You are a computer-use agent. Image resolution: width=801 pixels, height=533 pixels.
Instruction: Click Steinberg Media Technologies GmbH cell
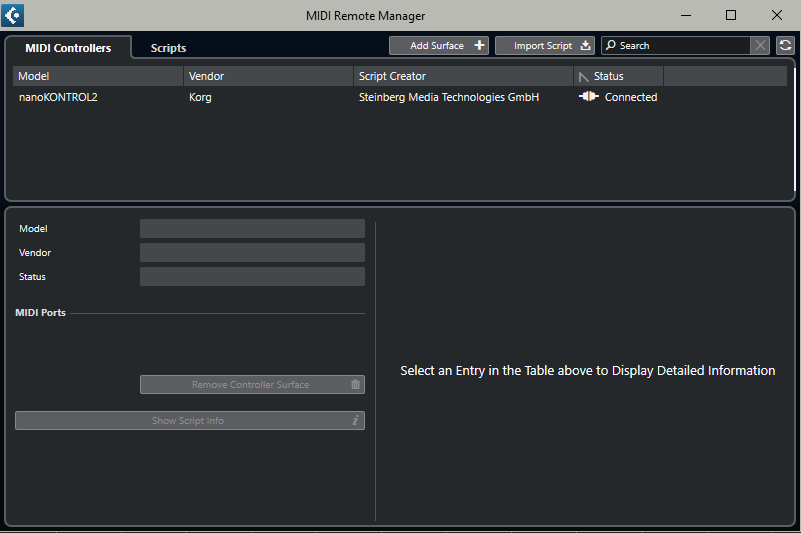pos(449,97)
